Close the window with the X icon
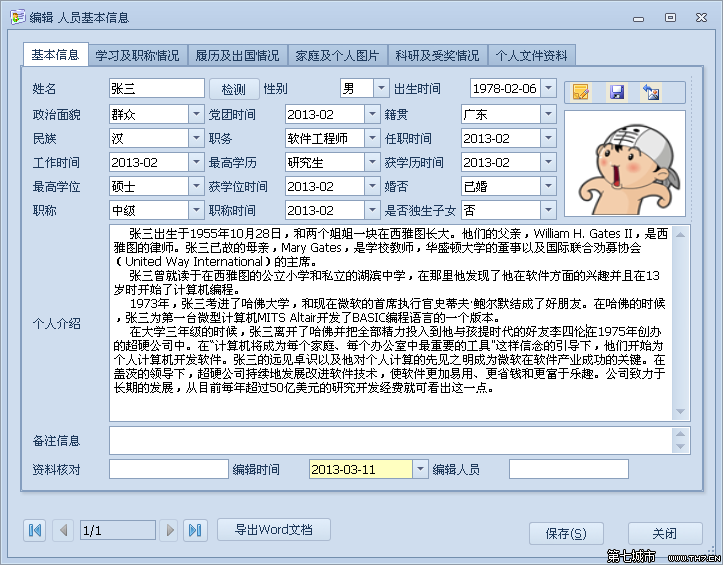723x565 pixels. pyautogui.click(x=701, y=17)
